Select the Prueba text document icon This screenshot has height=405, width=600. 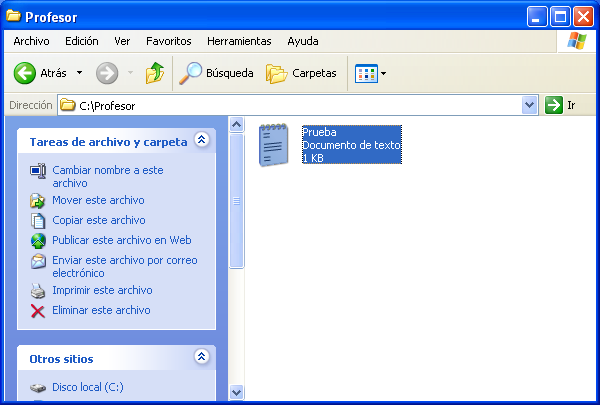(x=274, y=145)
